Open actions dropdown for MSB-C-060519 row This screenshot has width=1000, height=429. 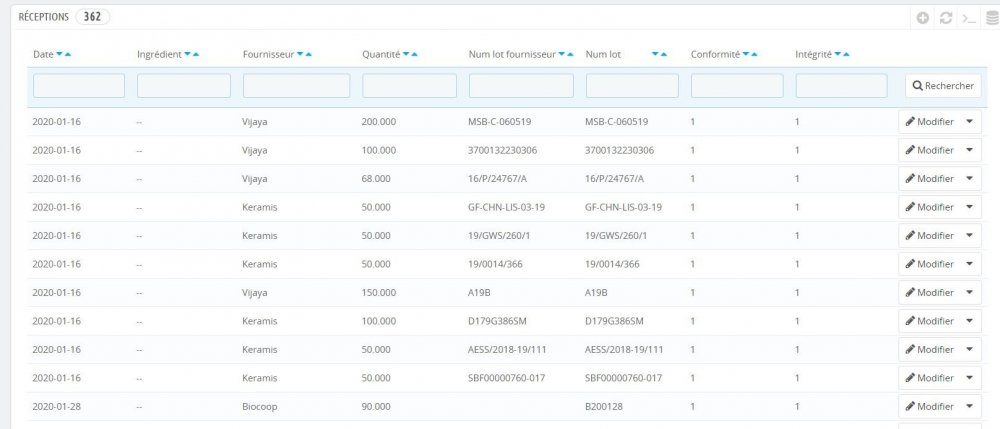coord(969,122)
